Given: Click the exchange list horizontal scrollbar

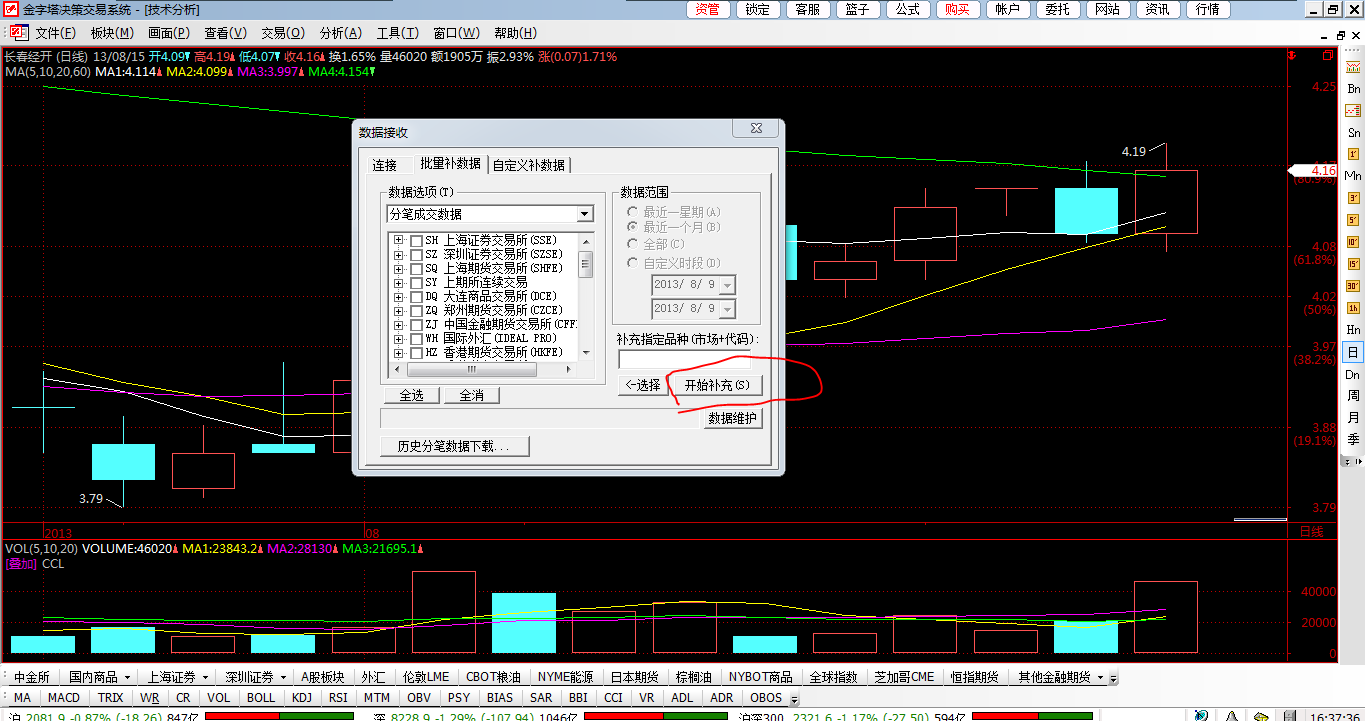Looking at the screenshot, I should (480, 370).
